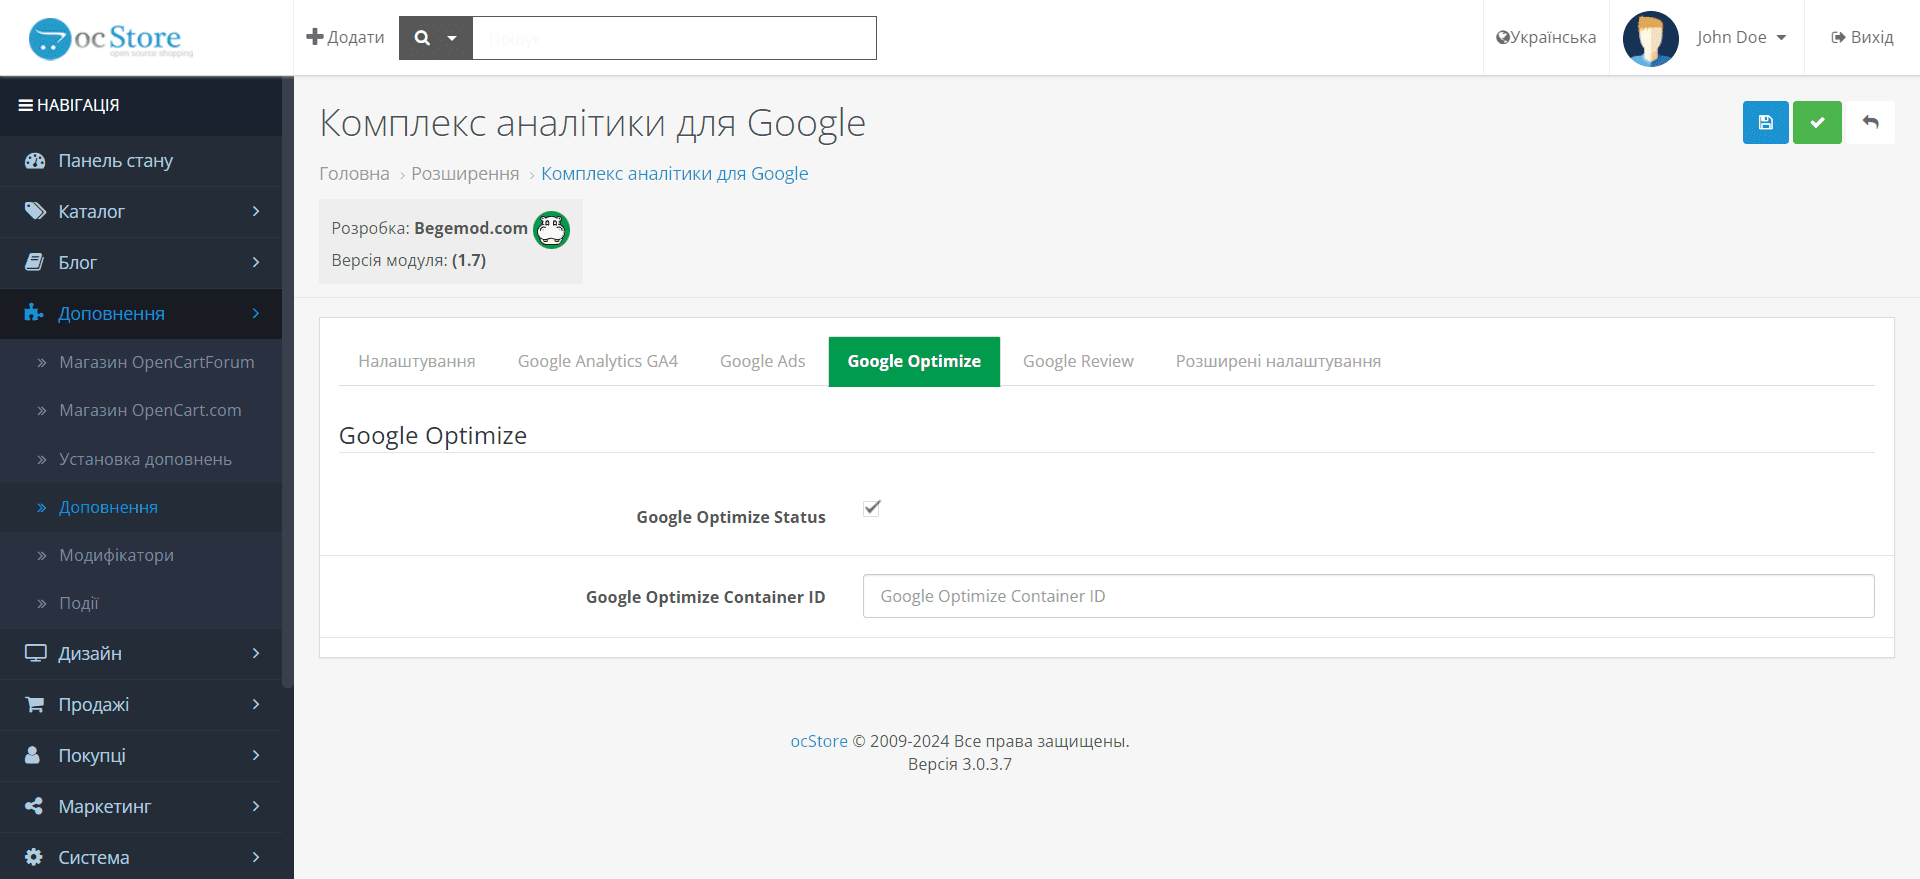The height and width of the screenshot is (879, 1920).
Task: Switch to the Google Analytics GA4 tab
Action: click(x=598, y=361)
